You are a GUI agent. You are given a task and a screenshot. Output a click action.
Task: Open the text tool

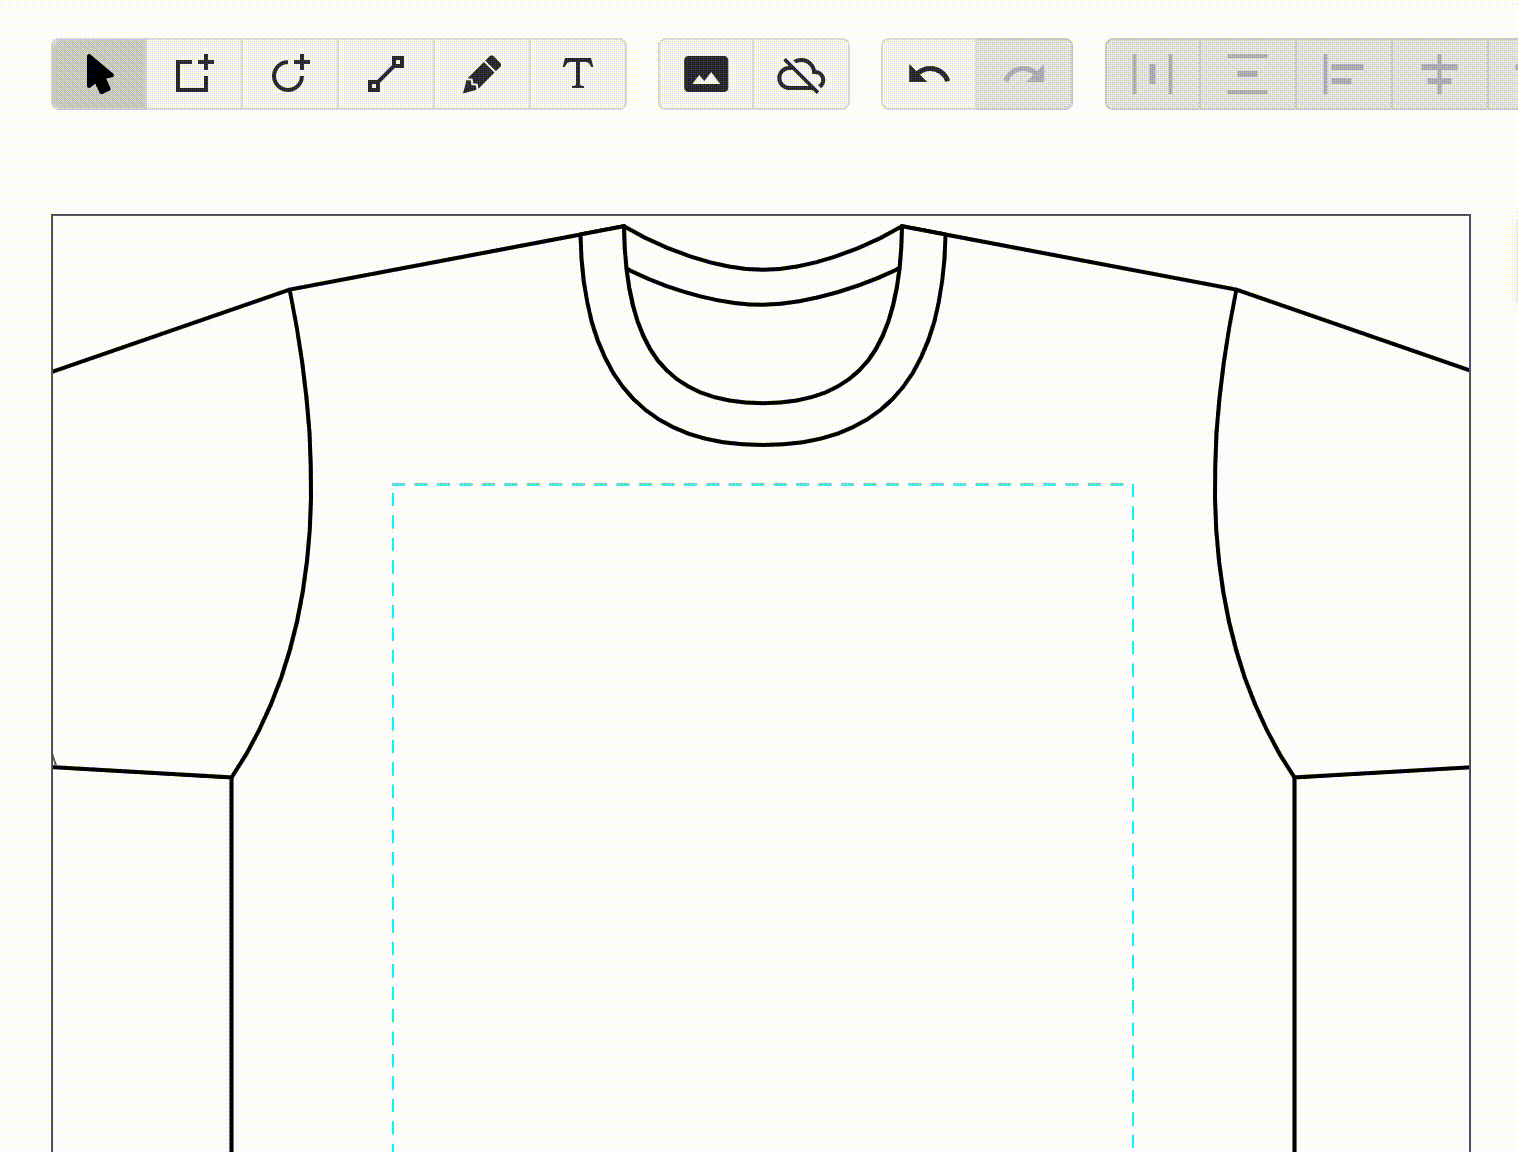tap(577, 74)
